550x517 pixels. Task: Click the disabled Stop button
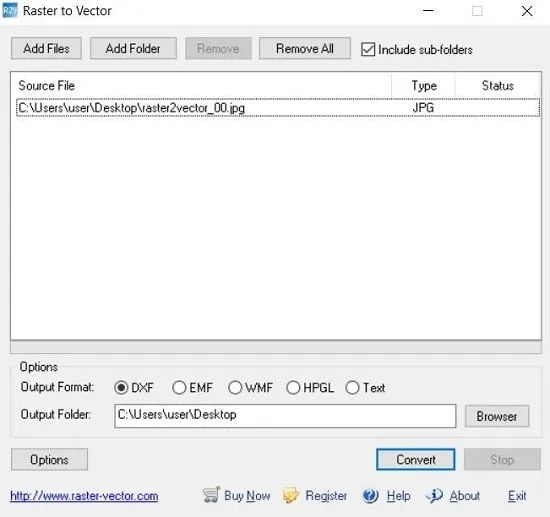pyautogui.click(x=502, y=459)
